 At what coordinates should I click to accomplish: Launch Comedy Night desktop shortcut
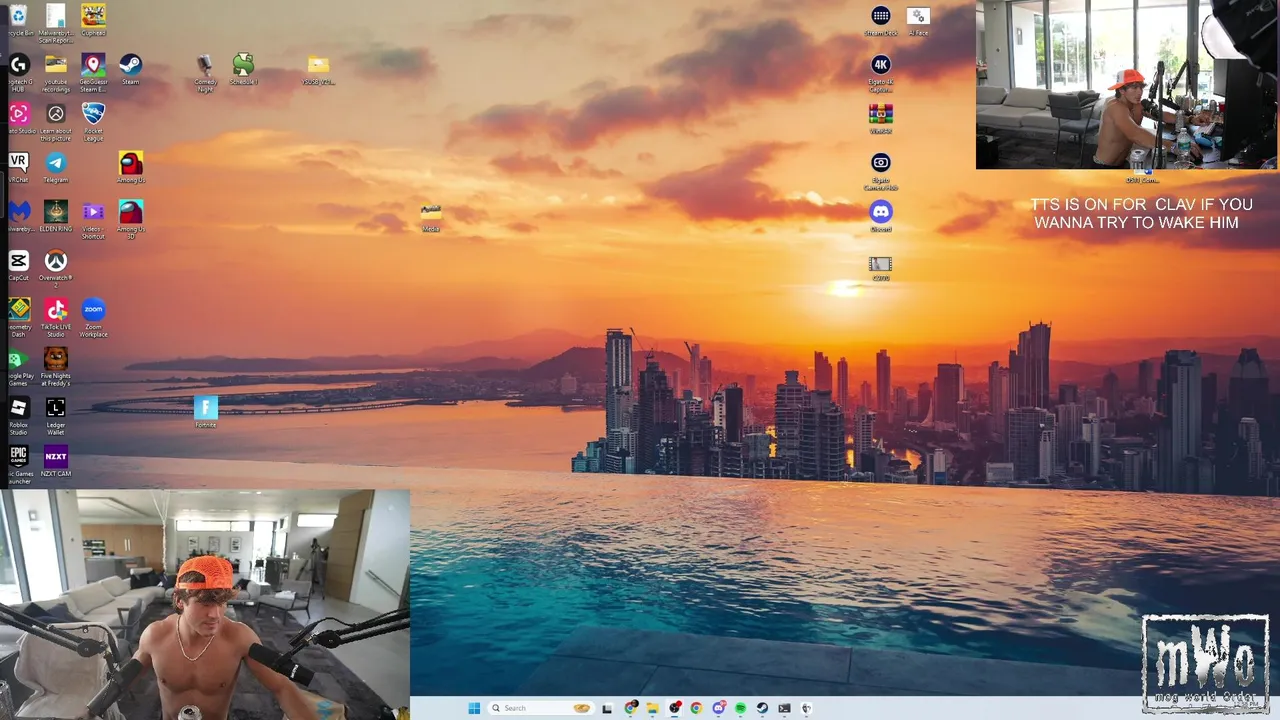(x=205, y=72)
